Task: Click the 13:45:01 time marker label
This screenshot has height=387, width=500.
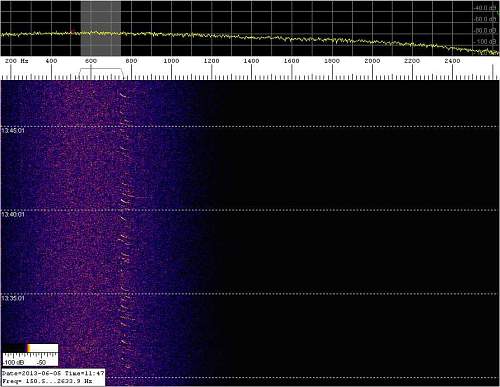Action: pos(13,131)
